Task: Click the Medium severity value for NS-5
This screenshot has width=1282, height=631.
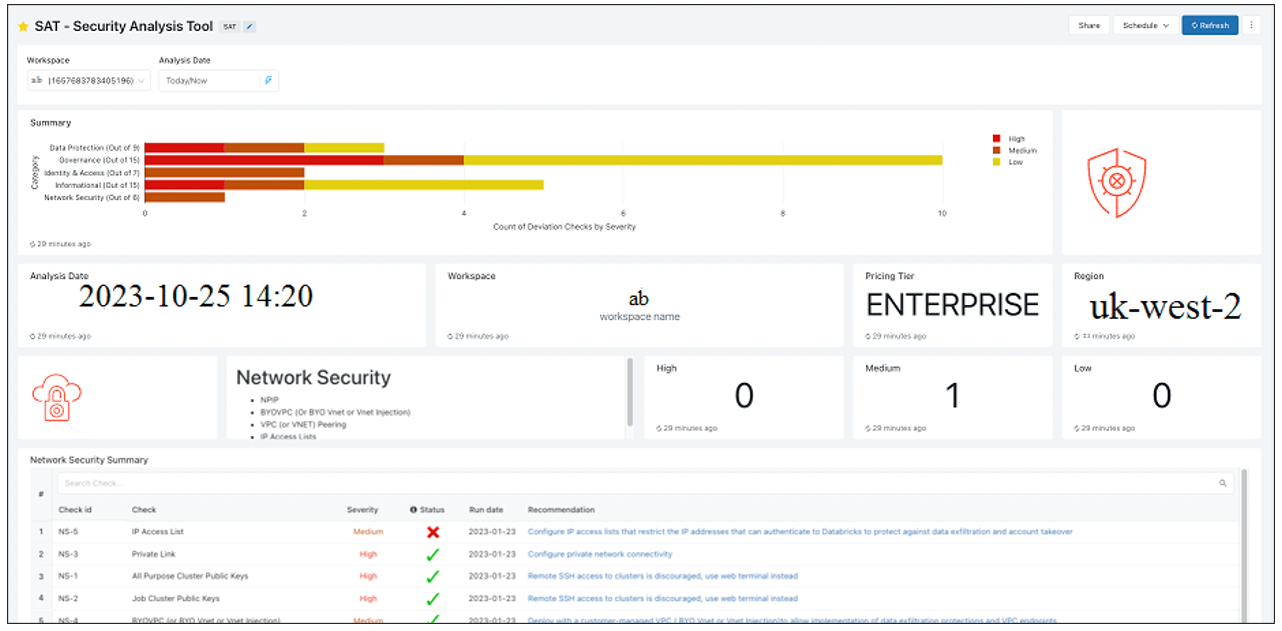Action: pos(368,532)
